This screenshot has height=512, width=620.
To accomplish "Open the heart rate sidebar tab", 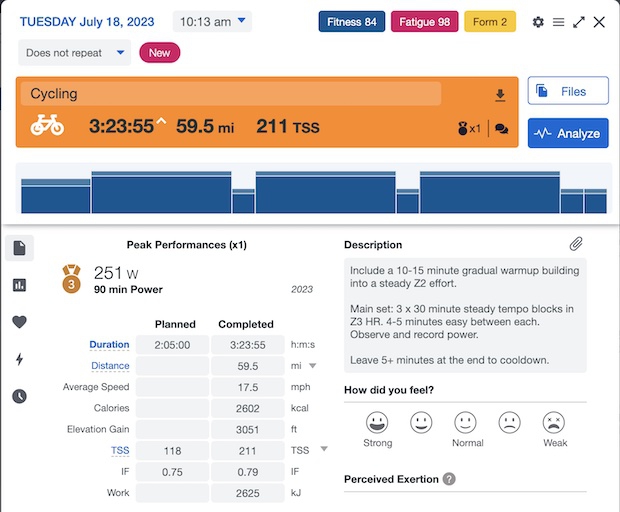I will [20, 322].
